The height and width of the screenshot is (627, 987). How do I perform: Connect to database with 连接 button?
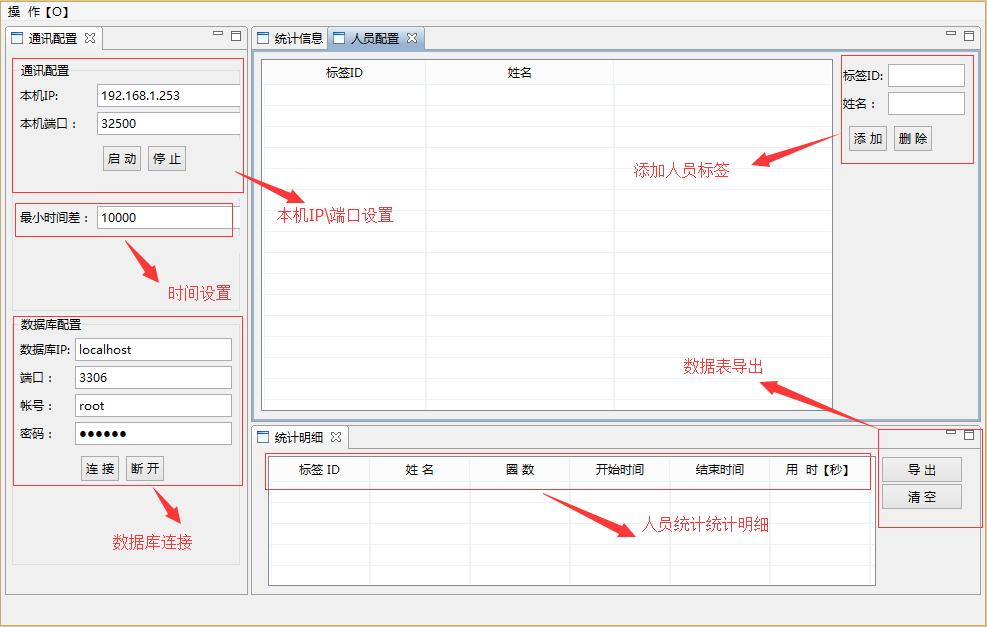pos(100,468)
